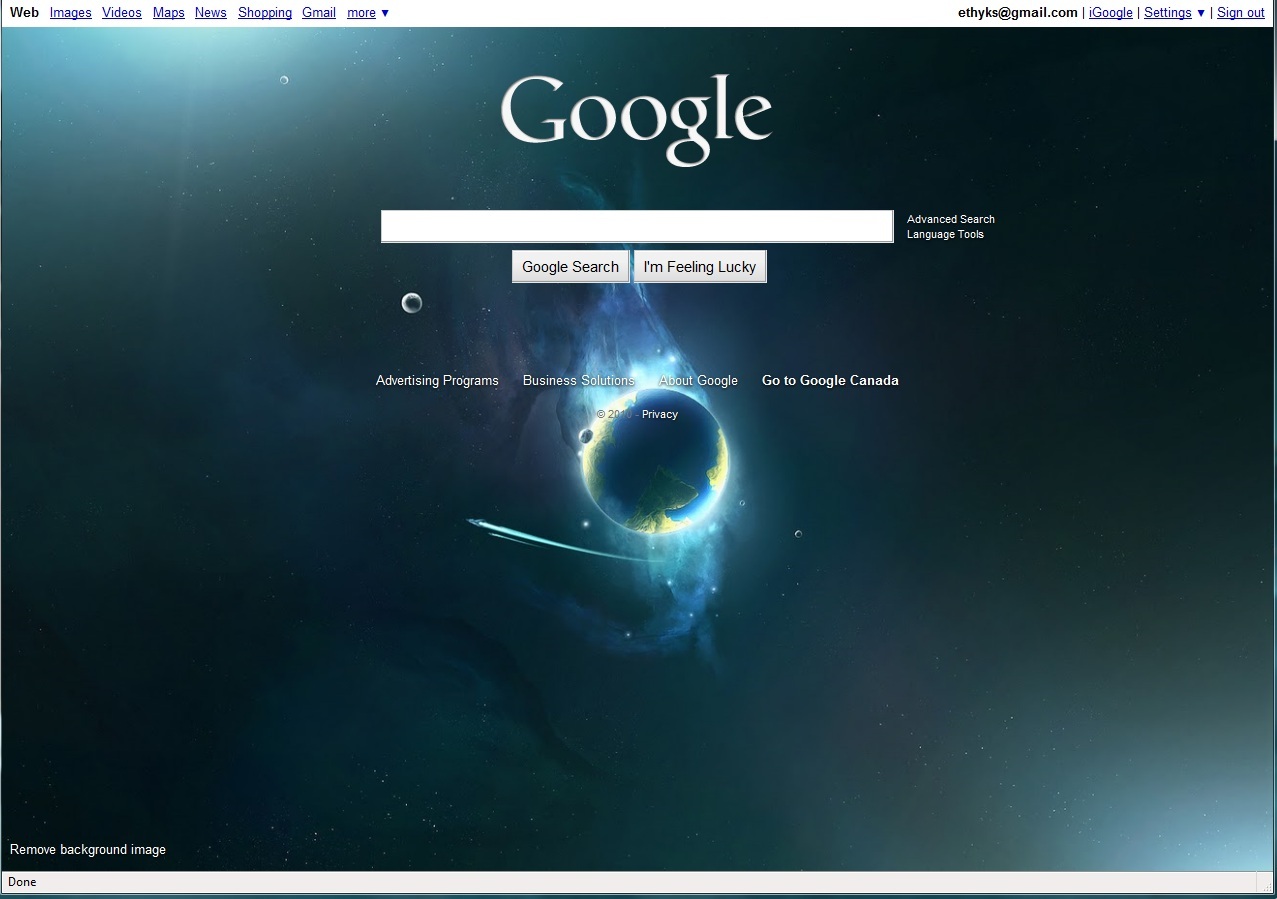Open Advertising Programs link
The image size is (1277, 899).
click(x=437, y=380)
